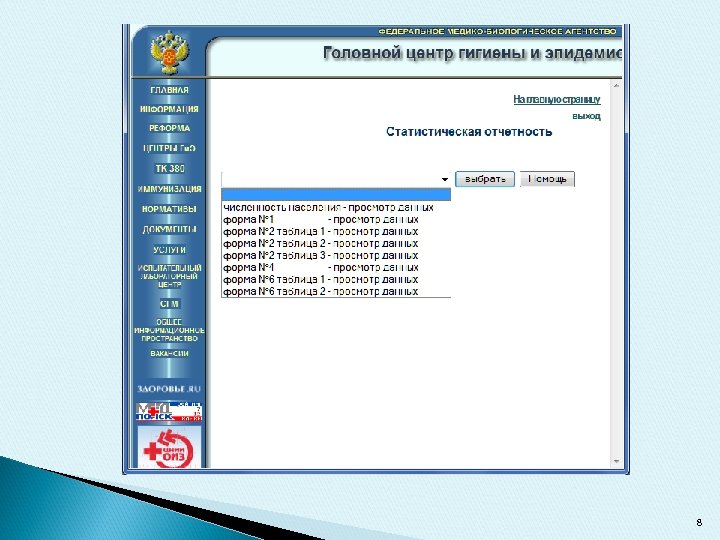Open ИСПЫТАТЕЛЬНЫЙ ЛАБОРАТОРНЫЙ ЦЕНТР section
Screen dimensions: 720x540
point(169,276)
